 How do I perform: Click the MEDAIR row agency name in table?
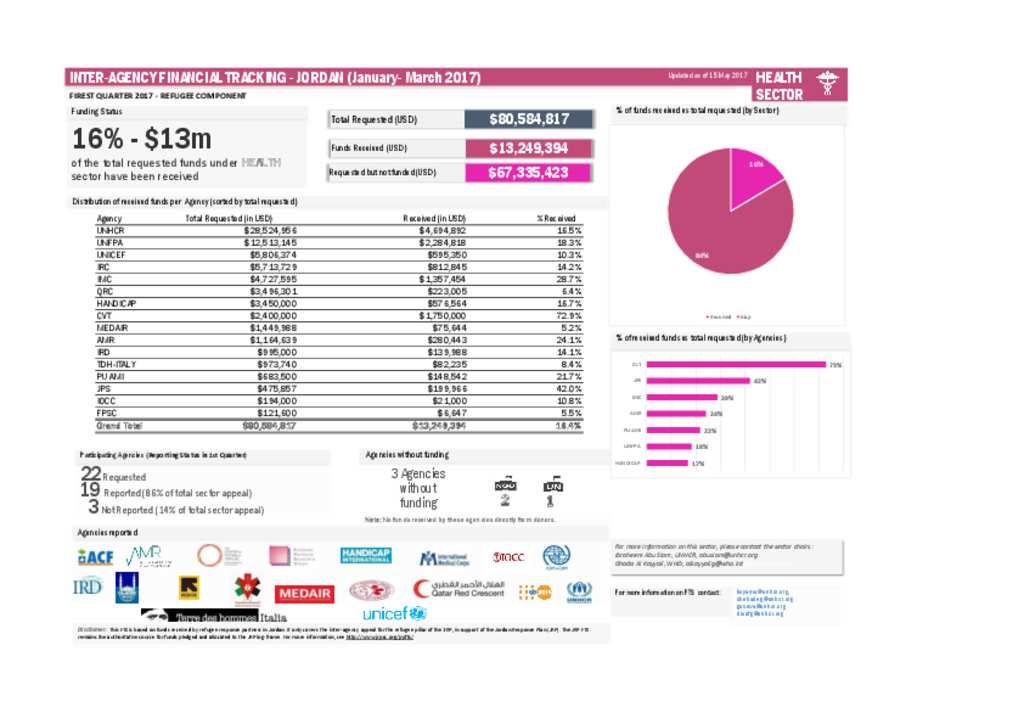[x=112, y=328]
